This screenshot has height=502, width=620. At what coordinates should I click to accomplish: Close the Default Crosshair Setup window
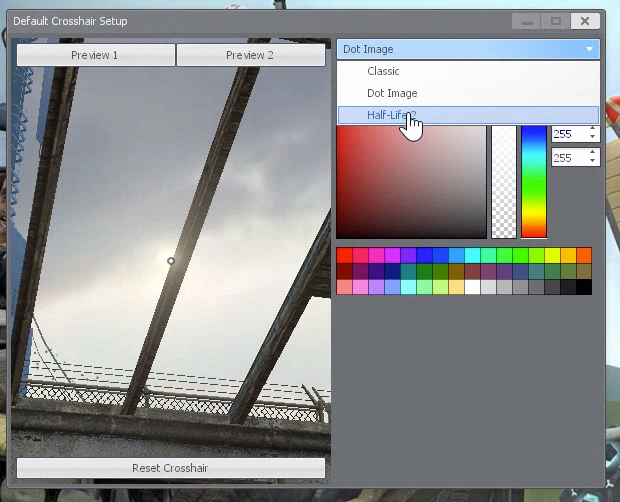tap(585, 21)
